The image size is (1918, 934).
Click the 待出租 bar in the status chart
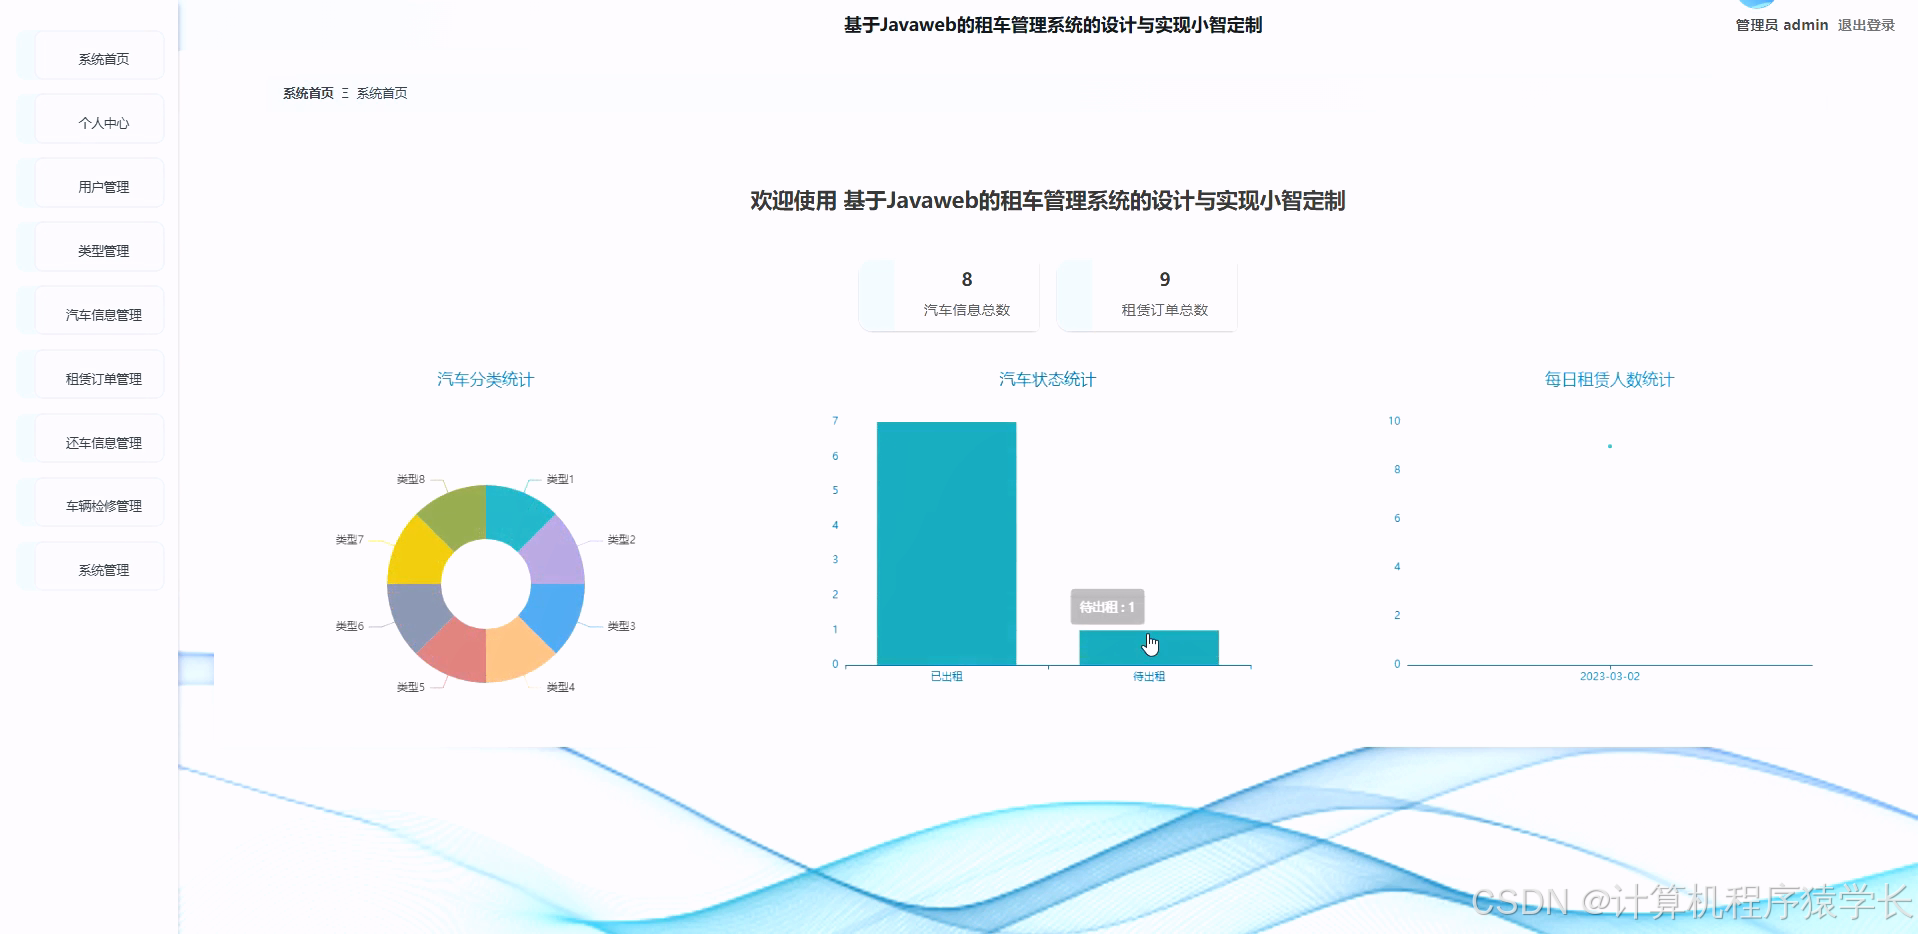[x=1148, y=645]
